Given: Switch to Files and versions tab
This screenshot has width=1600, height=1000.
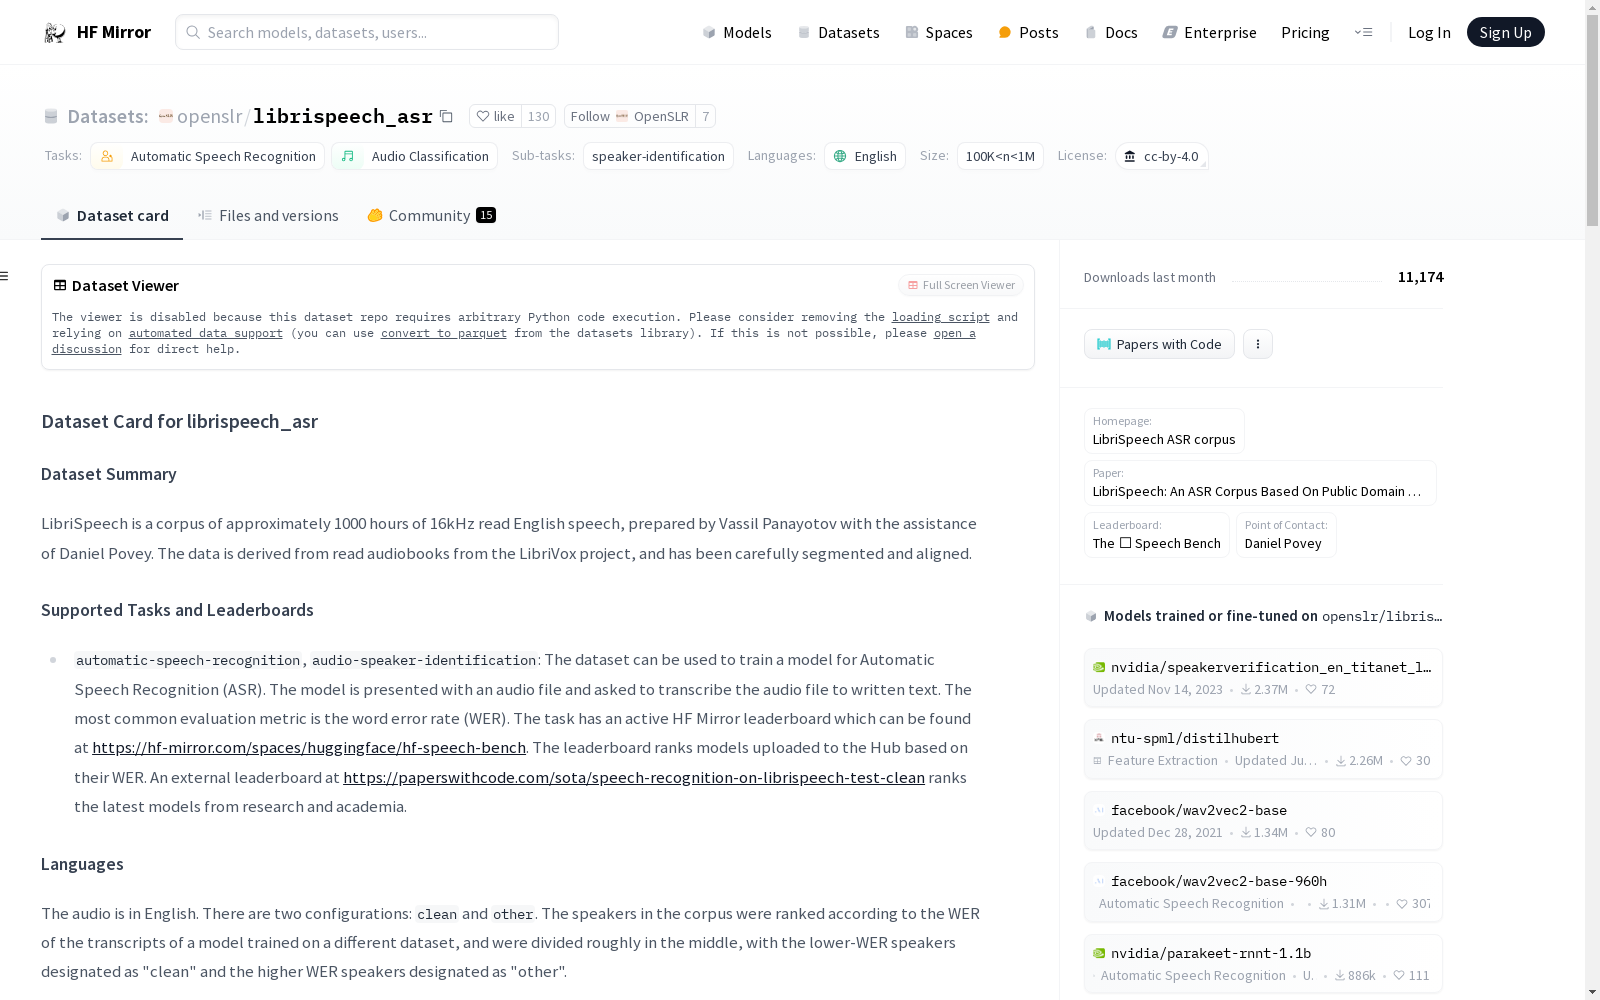Looking at the screenshot, I should (268, 216).
